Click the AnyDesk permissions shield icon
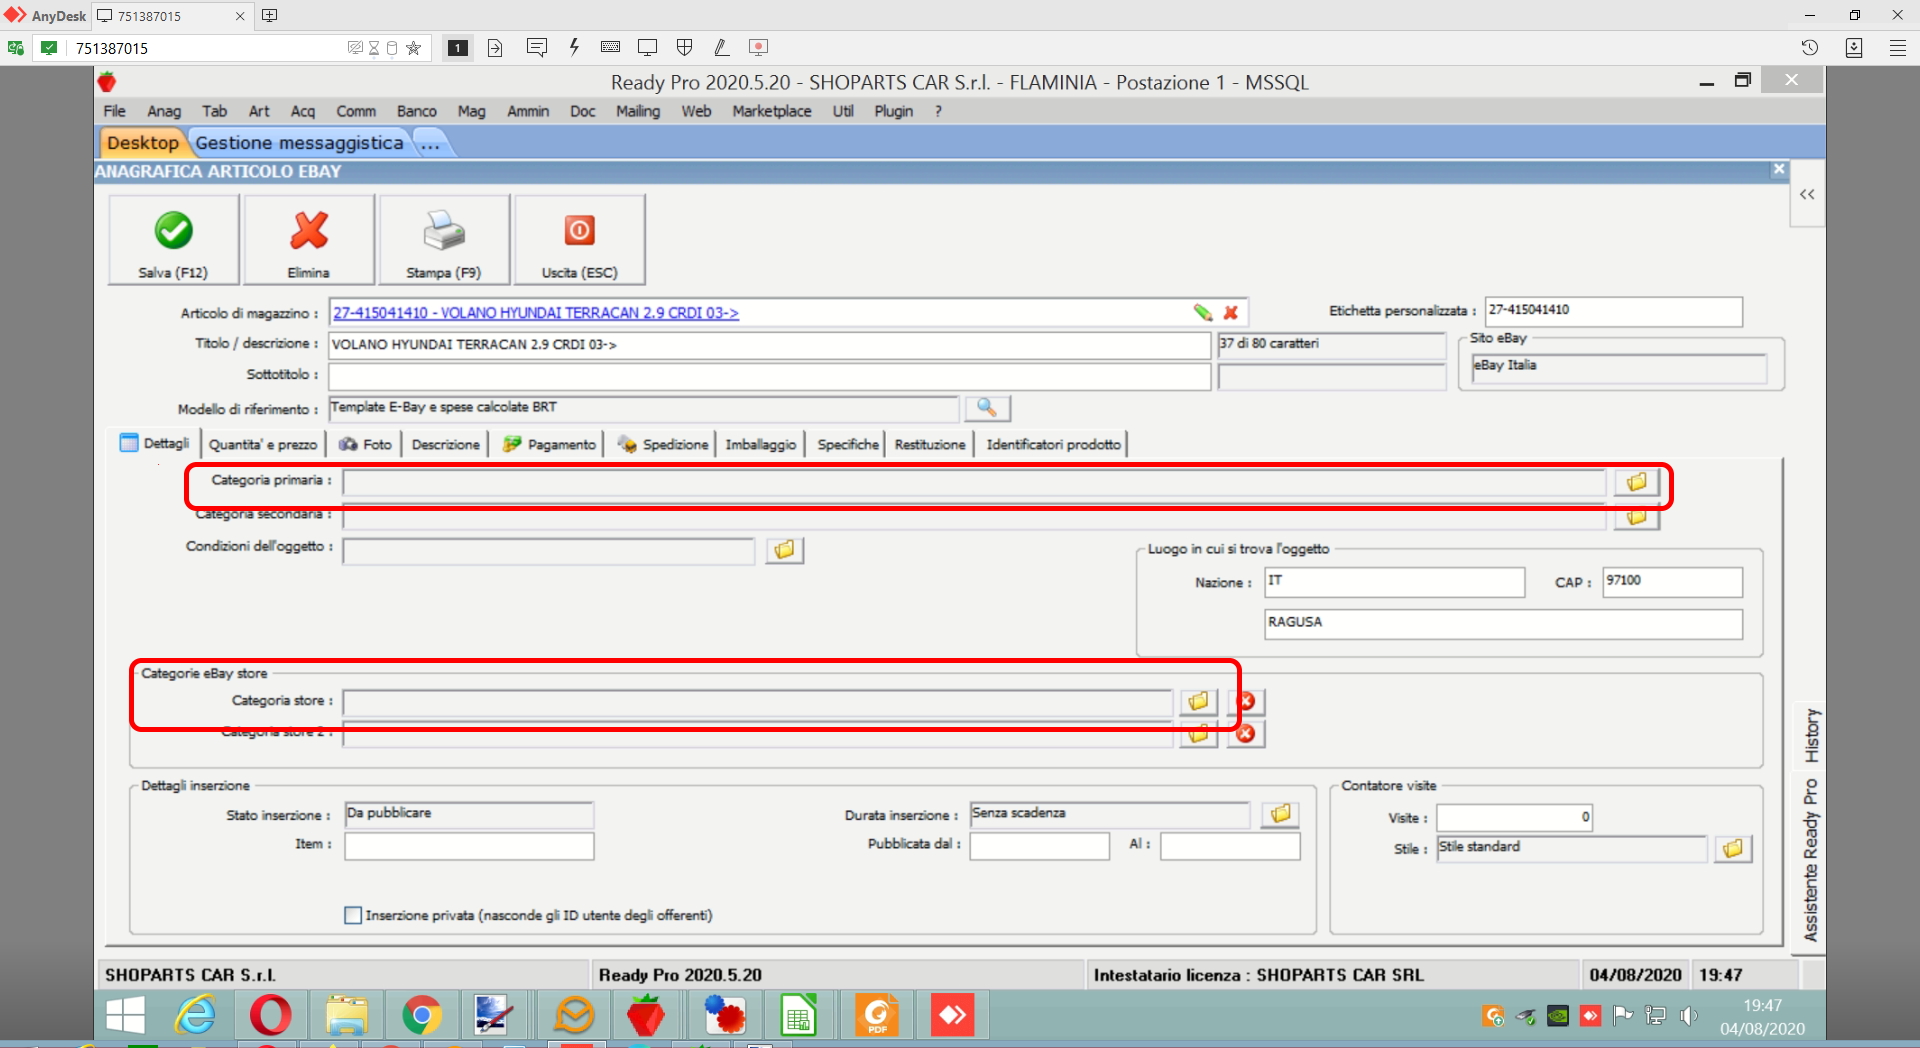1920x1048 pixels. point(685,47)
